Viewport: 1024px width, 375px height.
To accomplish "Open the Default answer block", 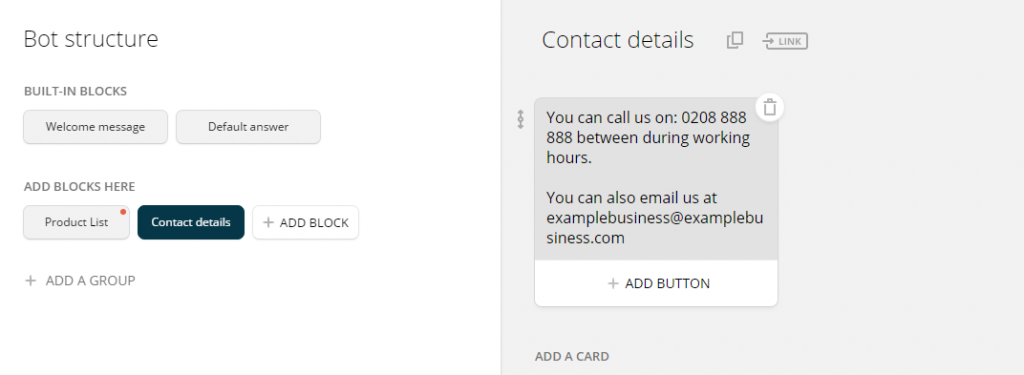I will 248,127.
